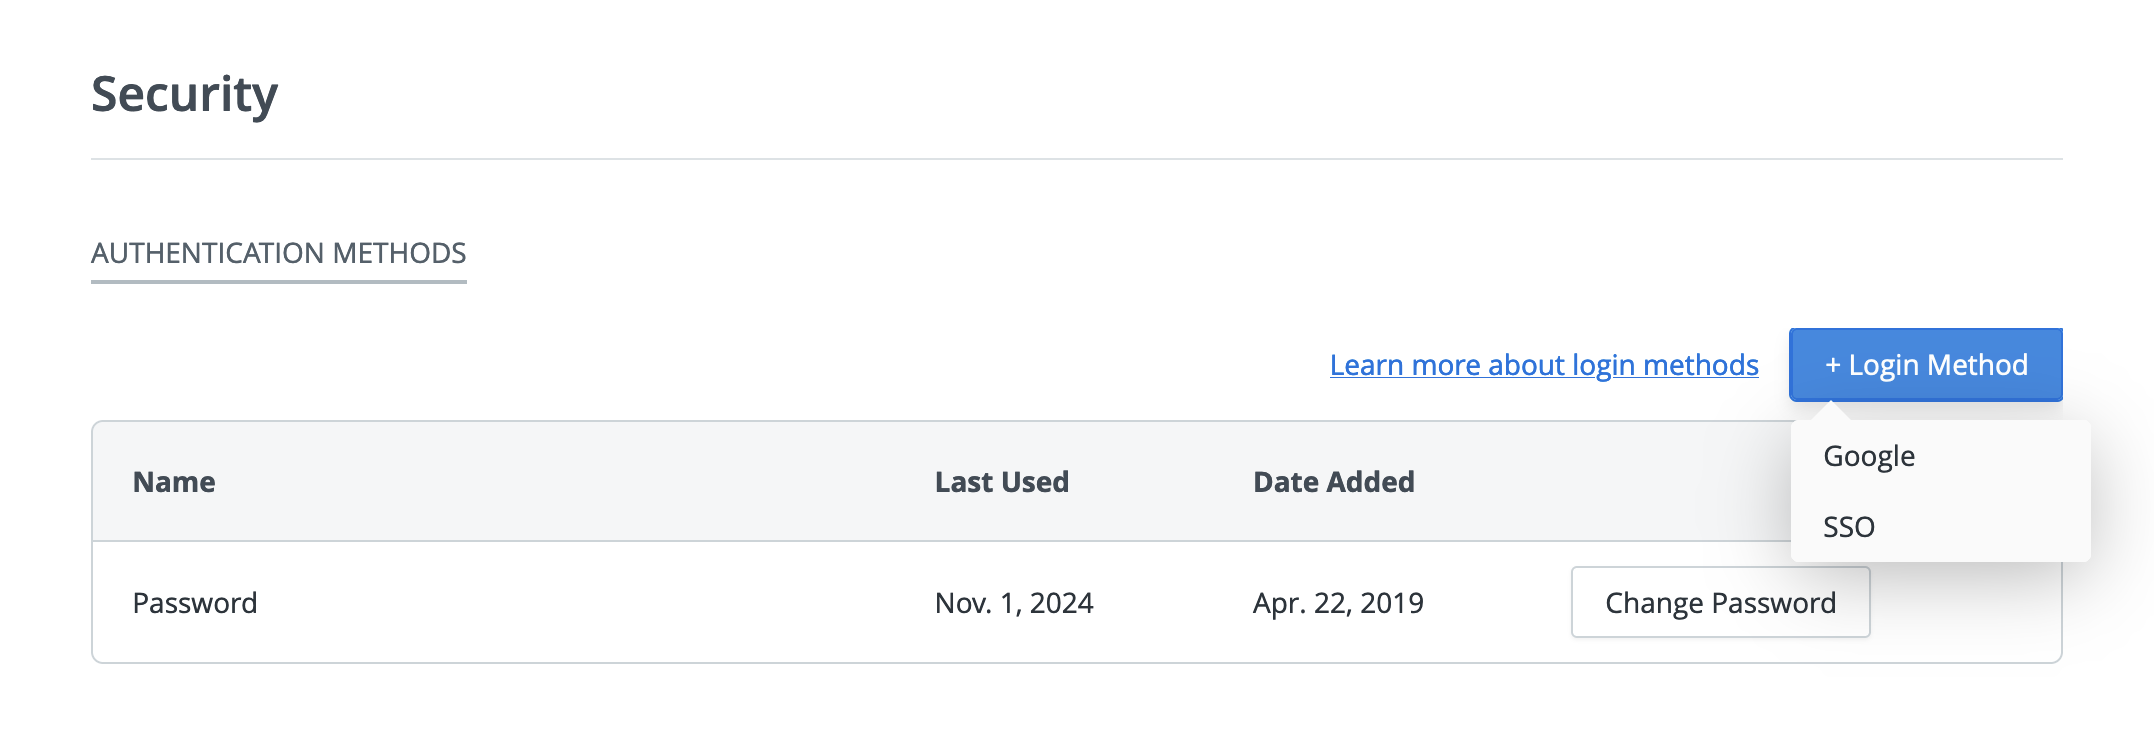
Task: Switch to the Authentication Methods tab
Action: click(x=278, y=253)
